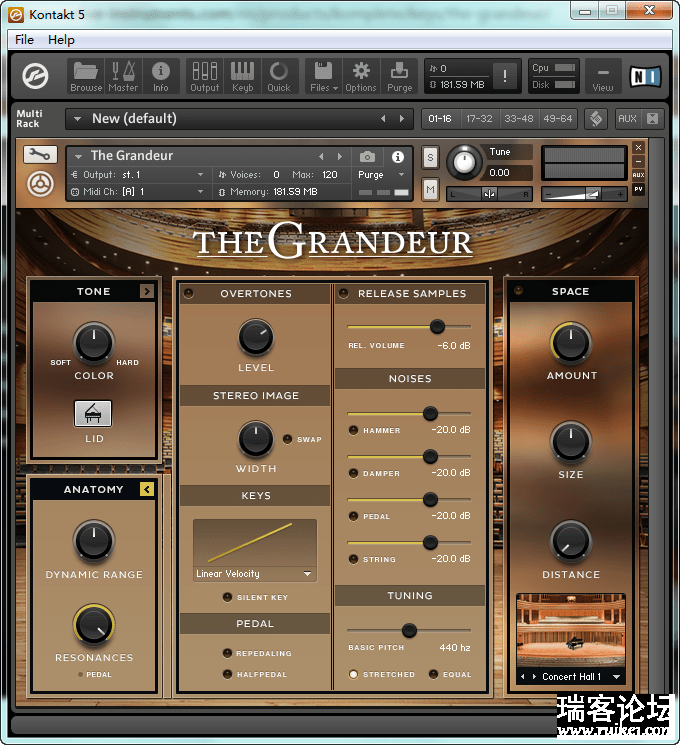
Task: Toggle the instrument AUX sends
Action: 638,175
